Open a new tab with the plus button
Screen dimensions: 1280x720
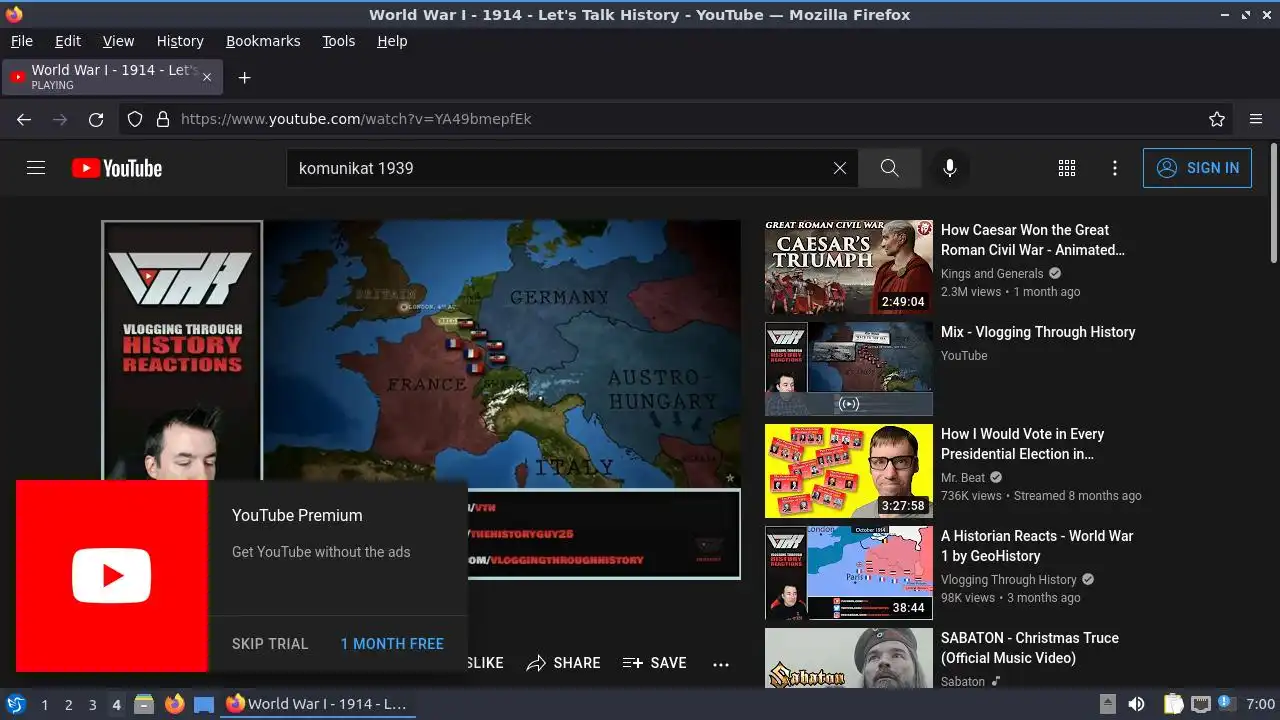[x=244, y=77]
